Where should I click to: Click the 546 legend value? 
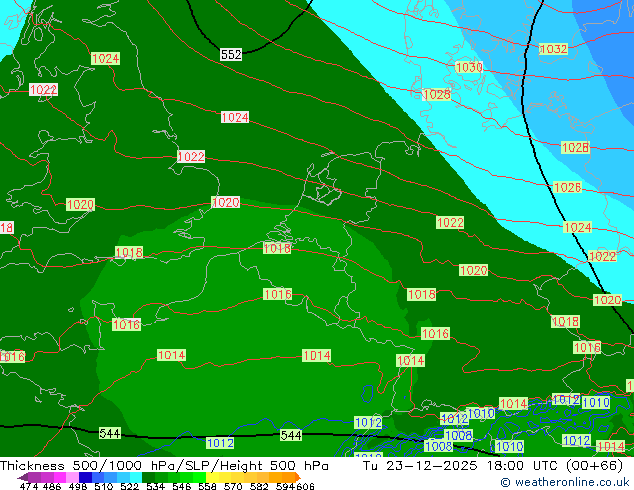point(182,486)
